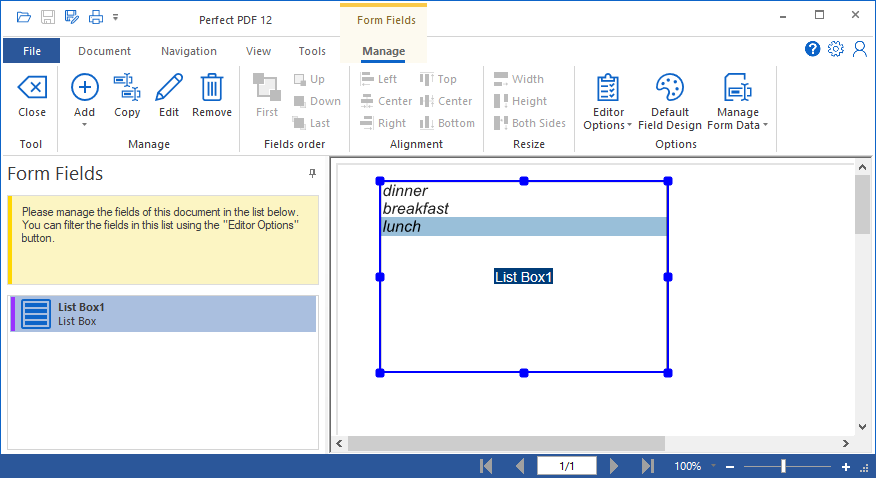Open Editor Options dropdown
Viewport: 876px width, 478px height.
[x=607, y=102]
